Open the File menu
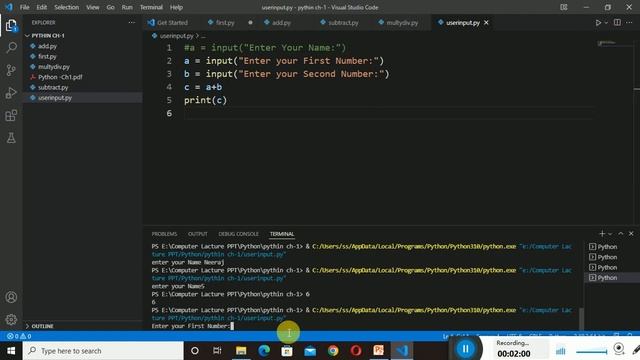The height and width of the screenshot is (360, 640). tap(24, 7)
